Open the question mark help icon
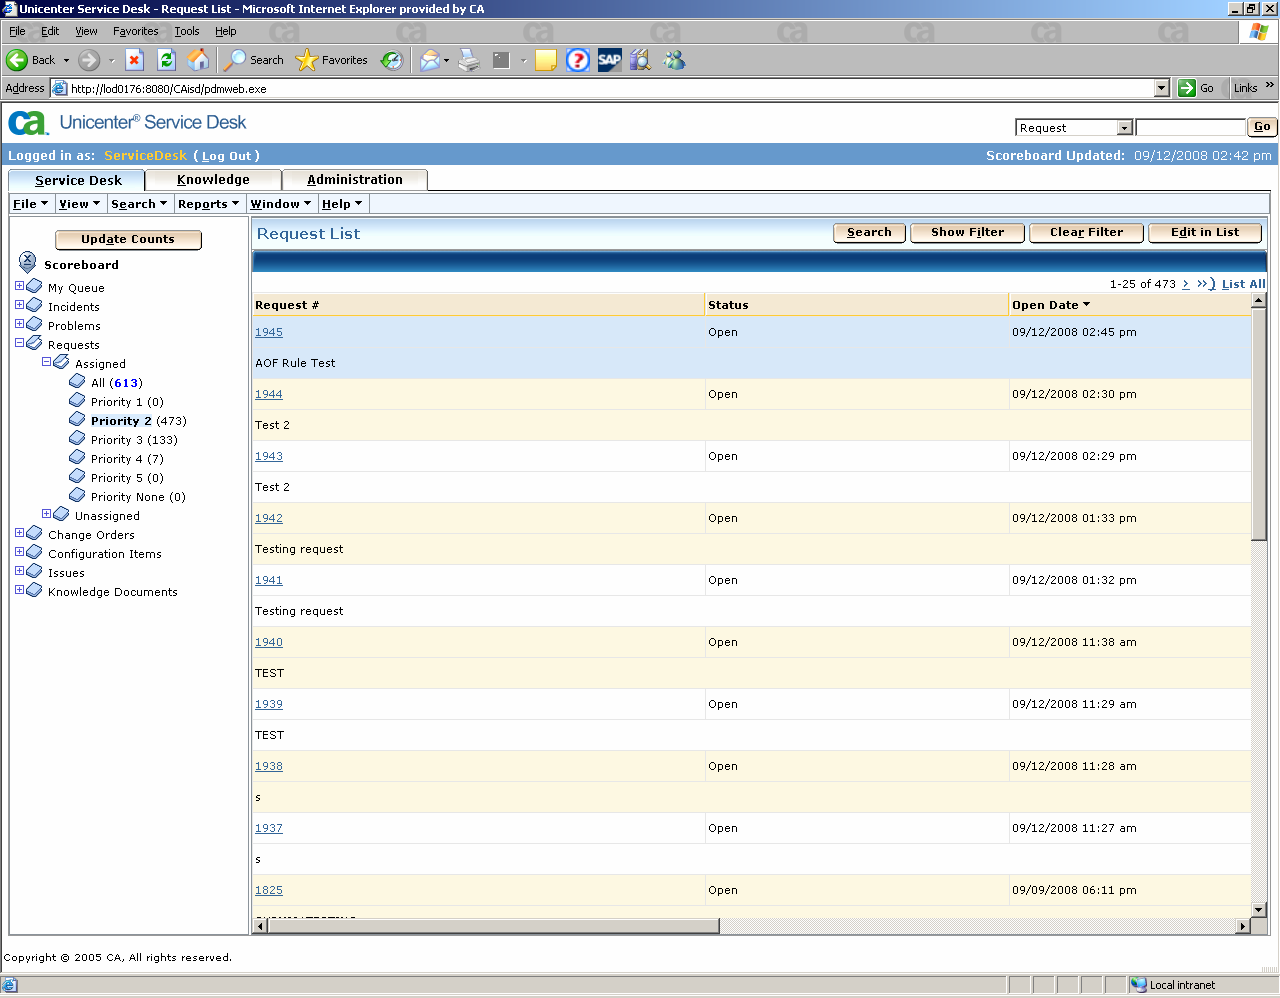The width and height of the screenshot is (1280, 998). click(578, 60)
